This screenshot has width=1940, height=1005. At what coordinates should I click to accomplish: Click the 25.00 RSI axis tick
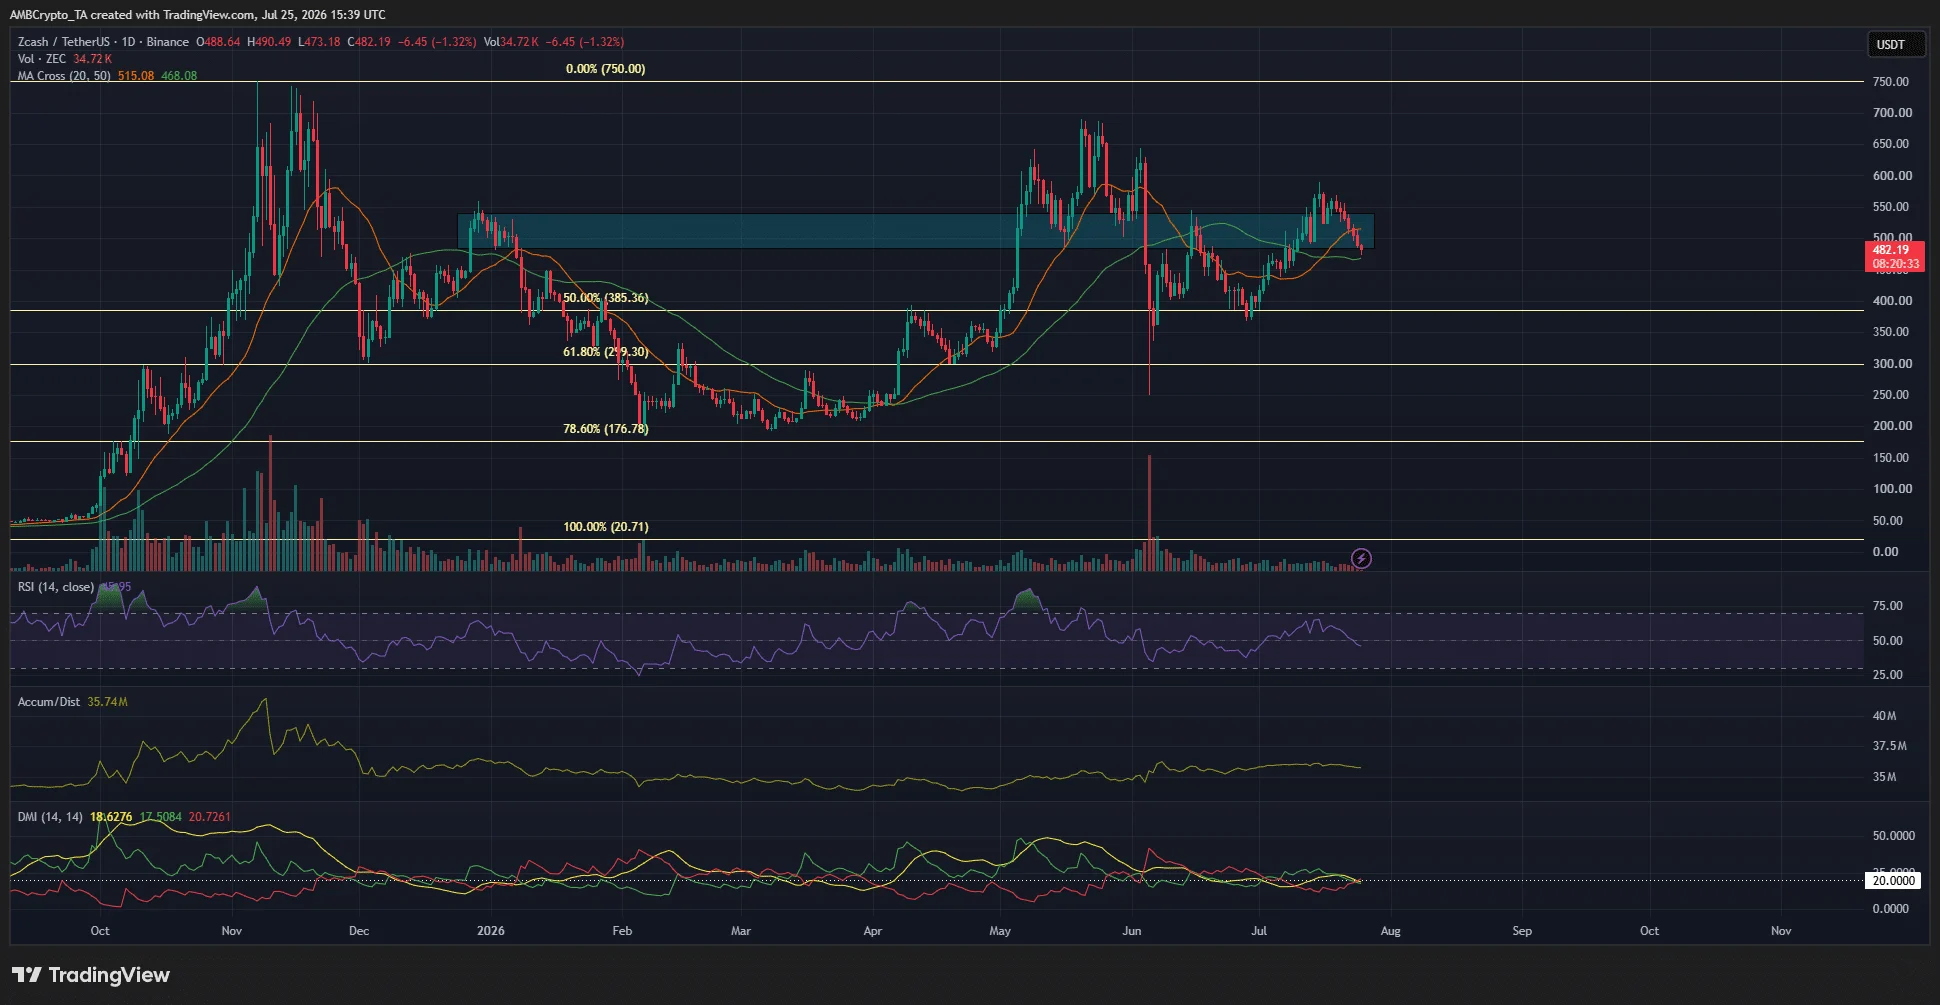[x=1887, y=675]
